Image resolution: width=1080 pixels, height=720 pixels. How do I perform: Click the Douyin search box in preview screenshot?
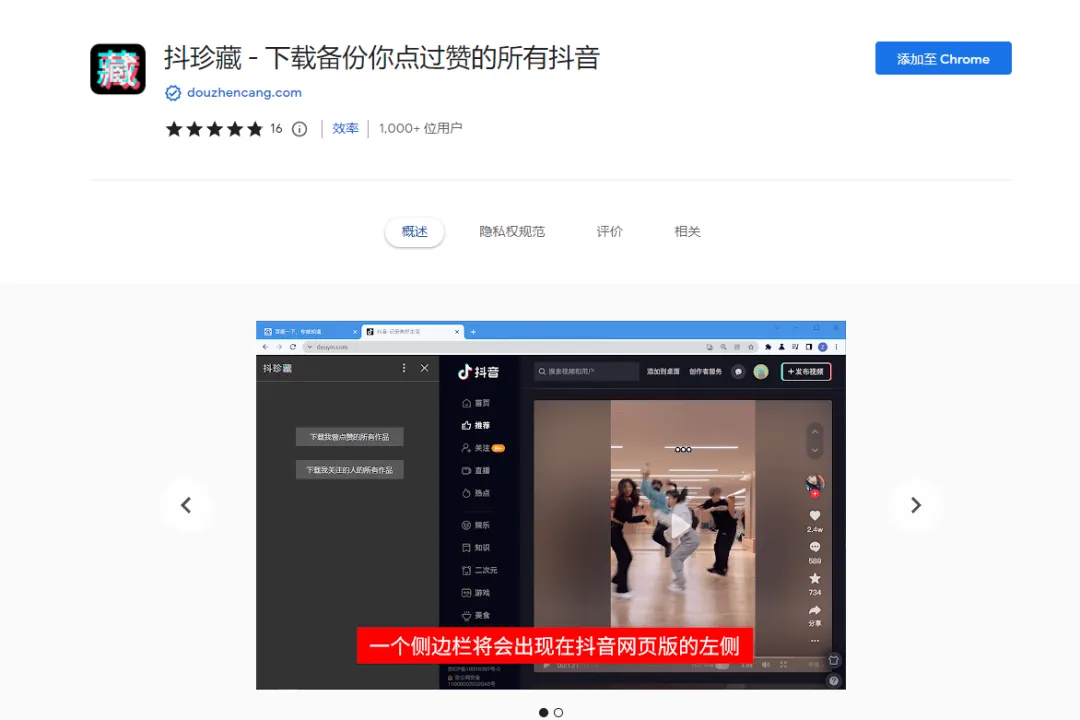click(586, 371)
